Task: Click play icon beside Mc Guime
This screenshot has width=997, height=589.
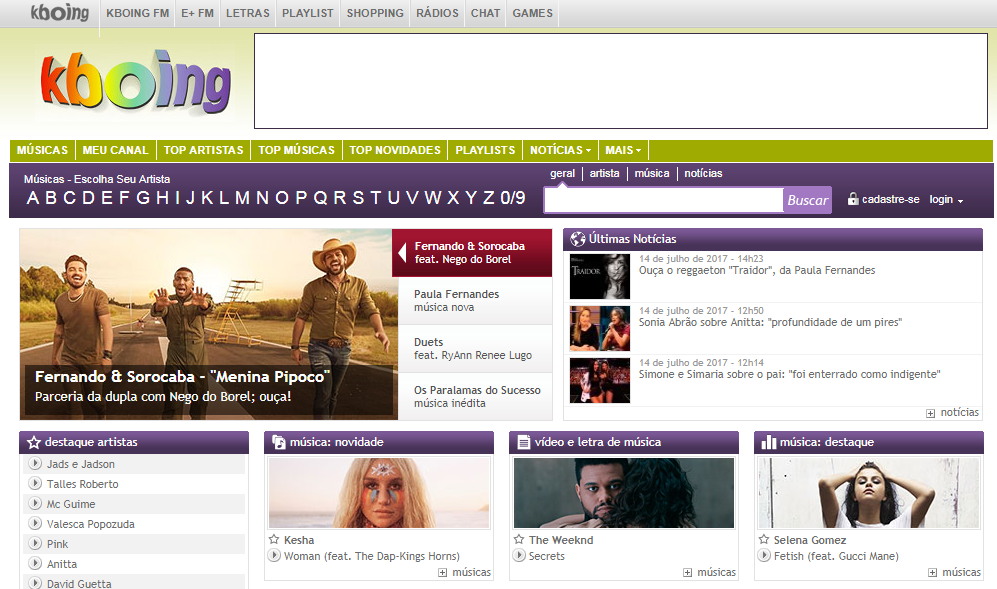Action: [x=36, y=503]
